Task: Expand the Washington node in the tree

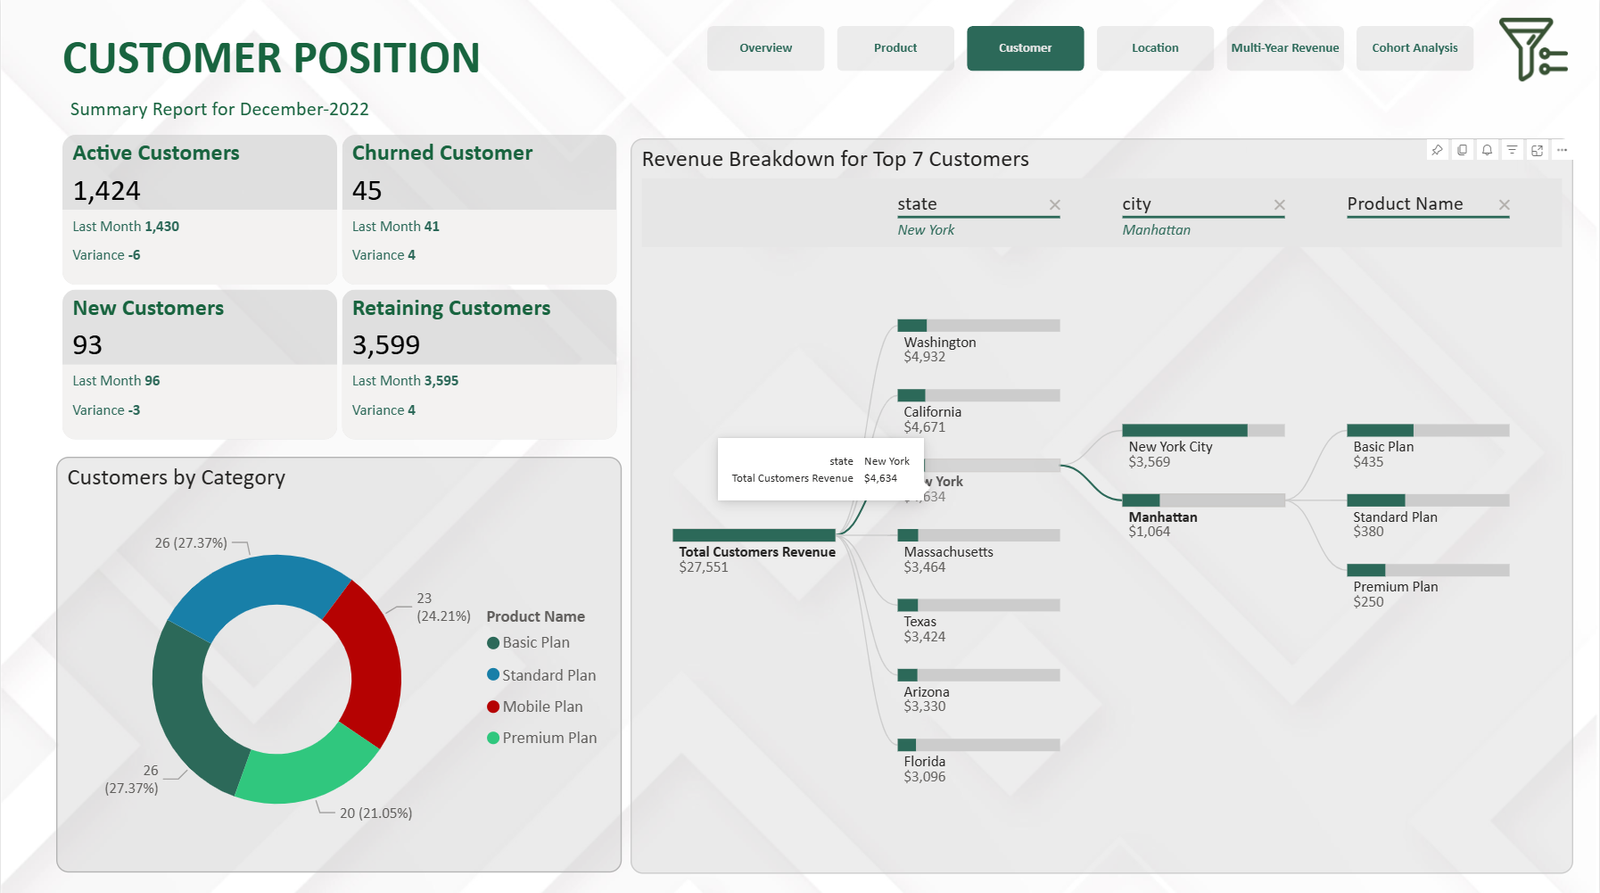Action: [977, 326]
